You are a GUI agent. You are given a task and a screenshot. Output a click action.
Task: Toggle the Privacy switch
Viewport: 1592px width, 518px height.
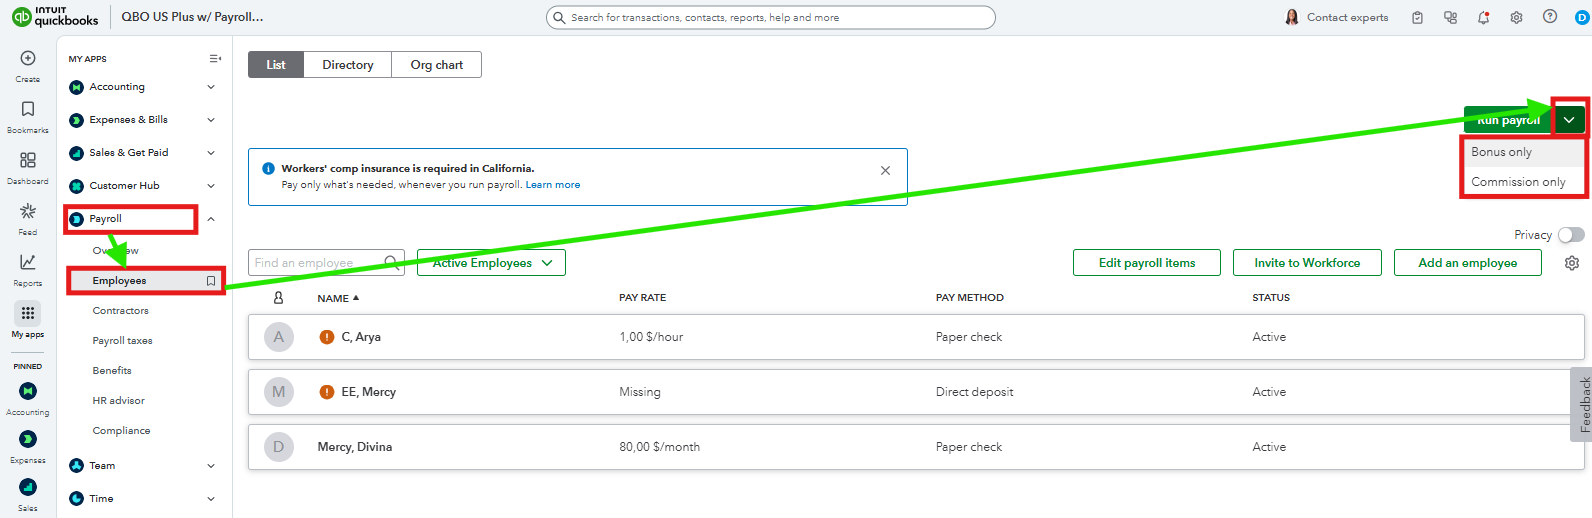pyautogui.click(x=1570, y=235)
